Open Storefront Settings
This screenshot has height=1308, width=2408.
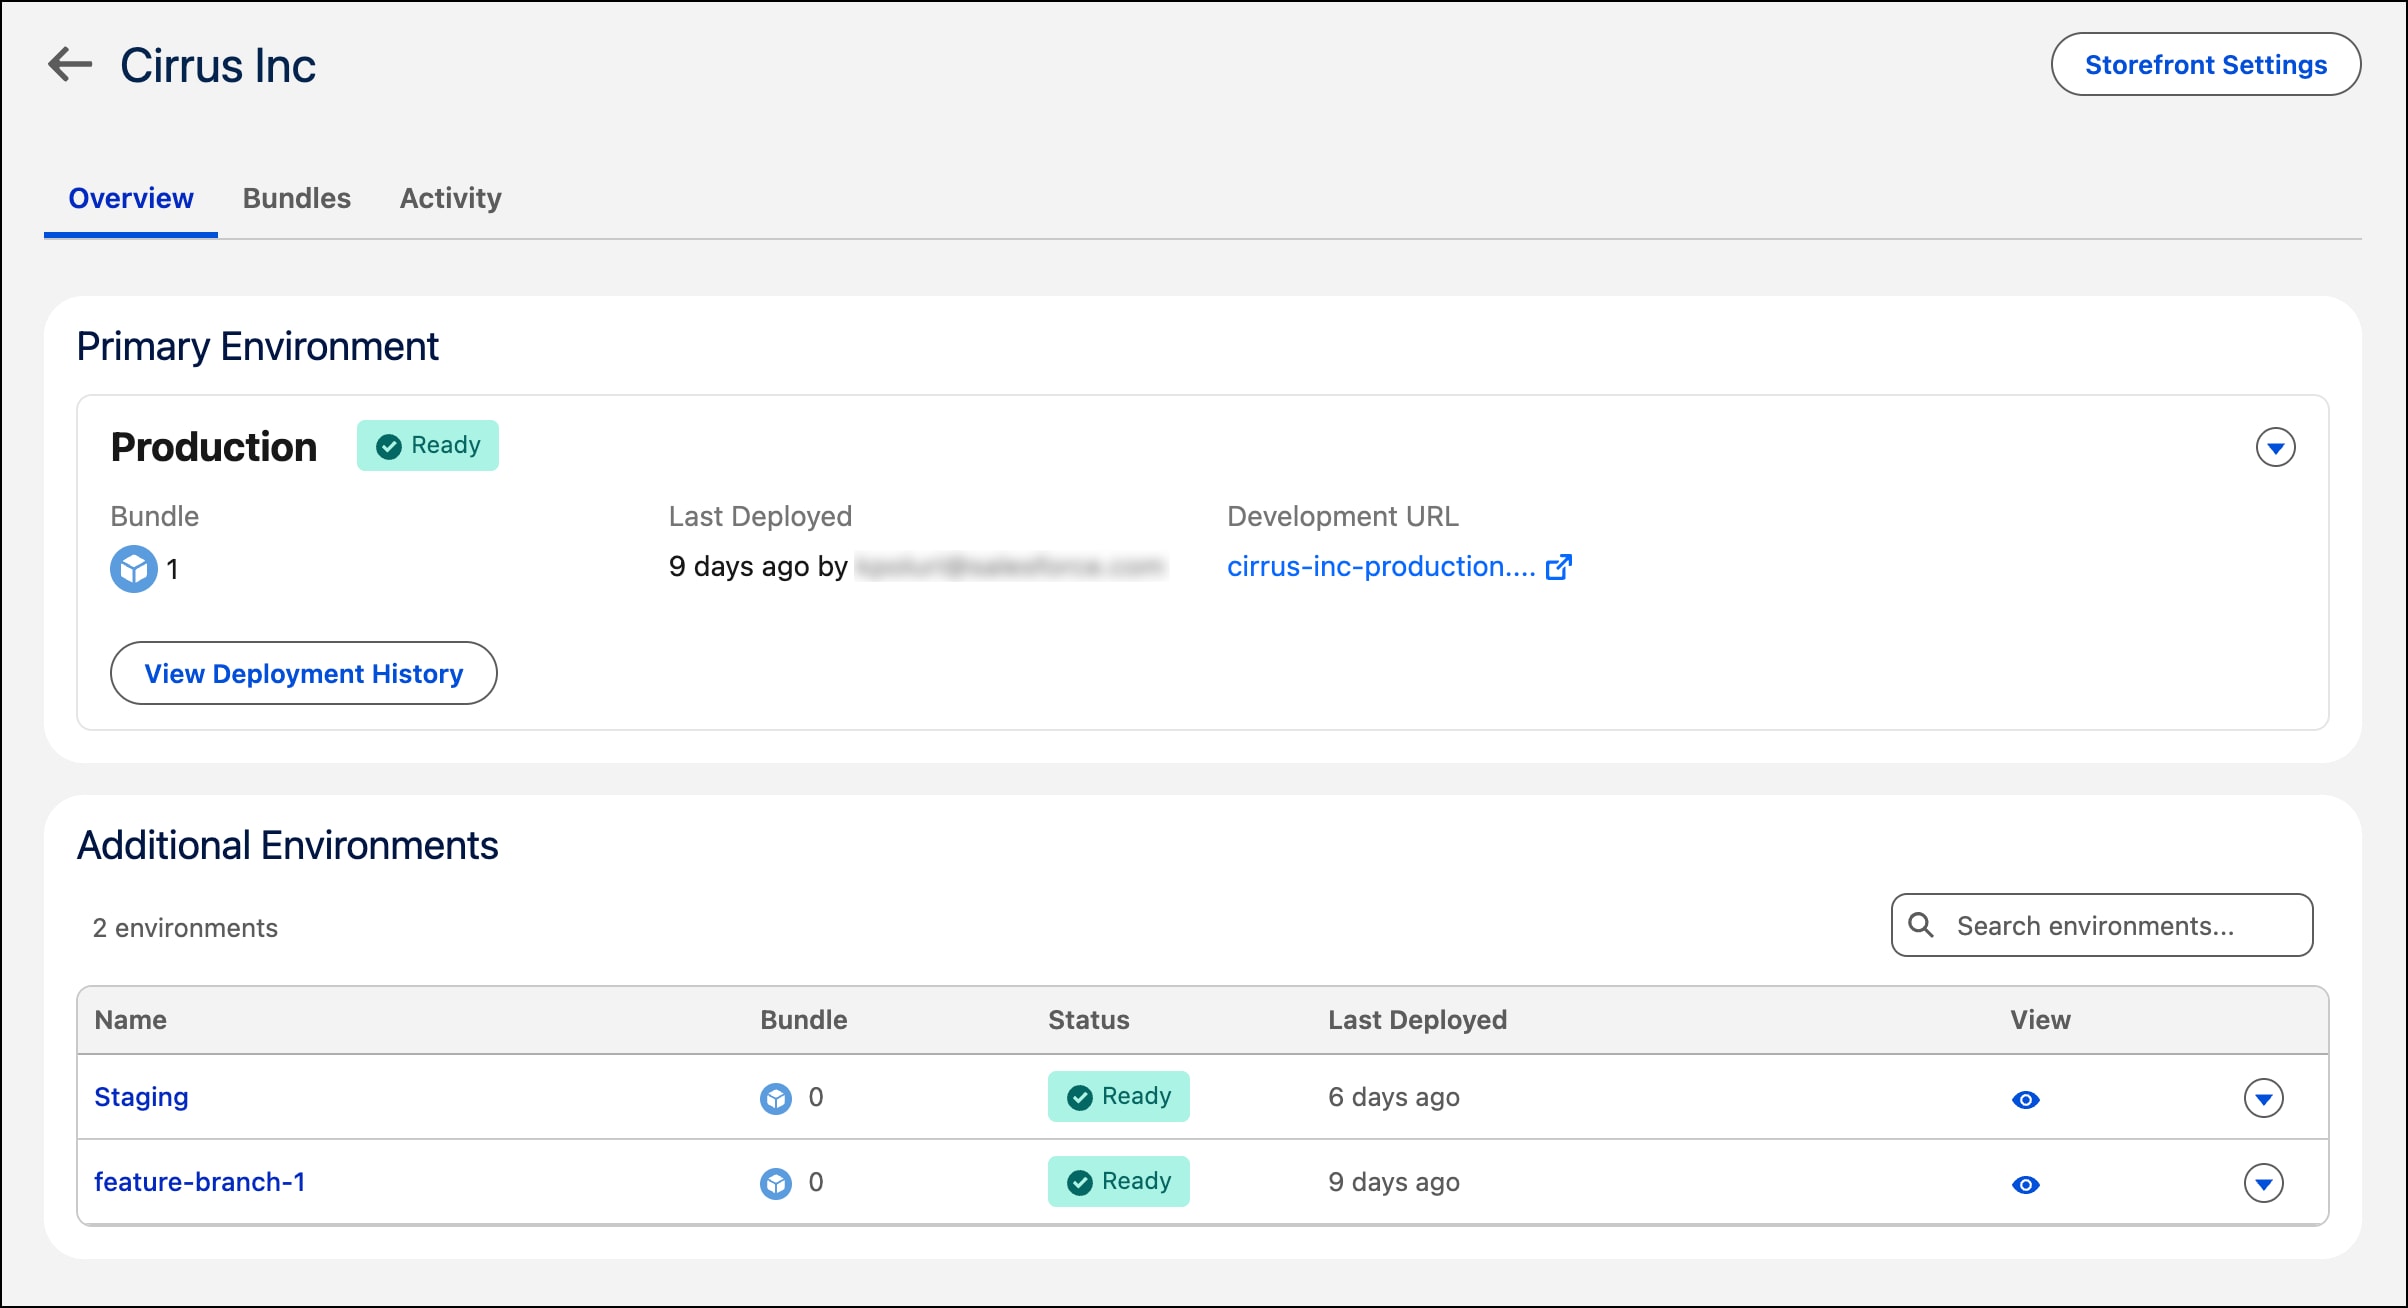tap(2206, 65)
